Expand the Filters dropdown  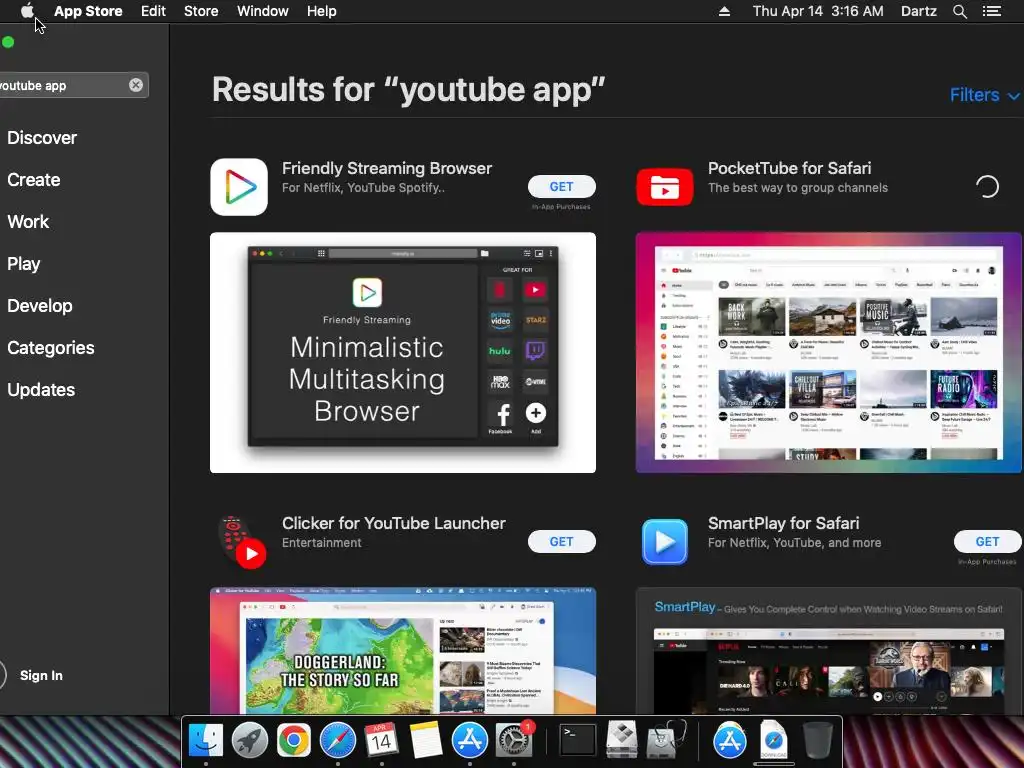pos(984,95)
